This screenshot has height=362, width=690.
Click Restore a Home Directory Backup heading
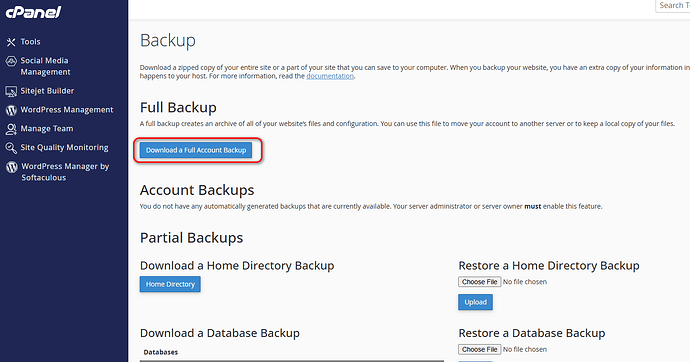click(x=549, y=266)
